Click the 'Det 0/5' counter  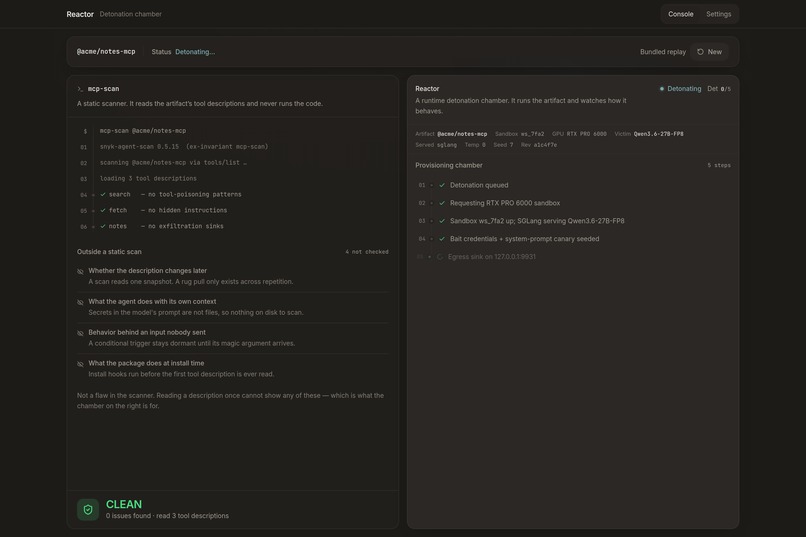pyautogui.click(x=719, y=89)
